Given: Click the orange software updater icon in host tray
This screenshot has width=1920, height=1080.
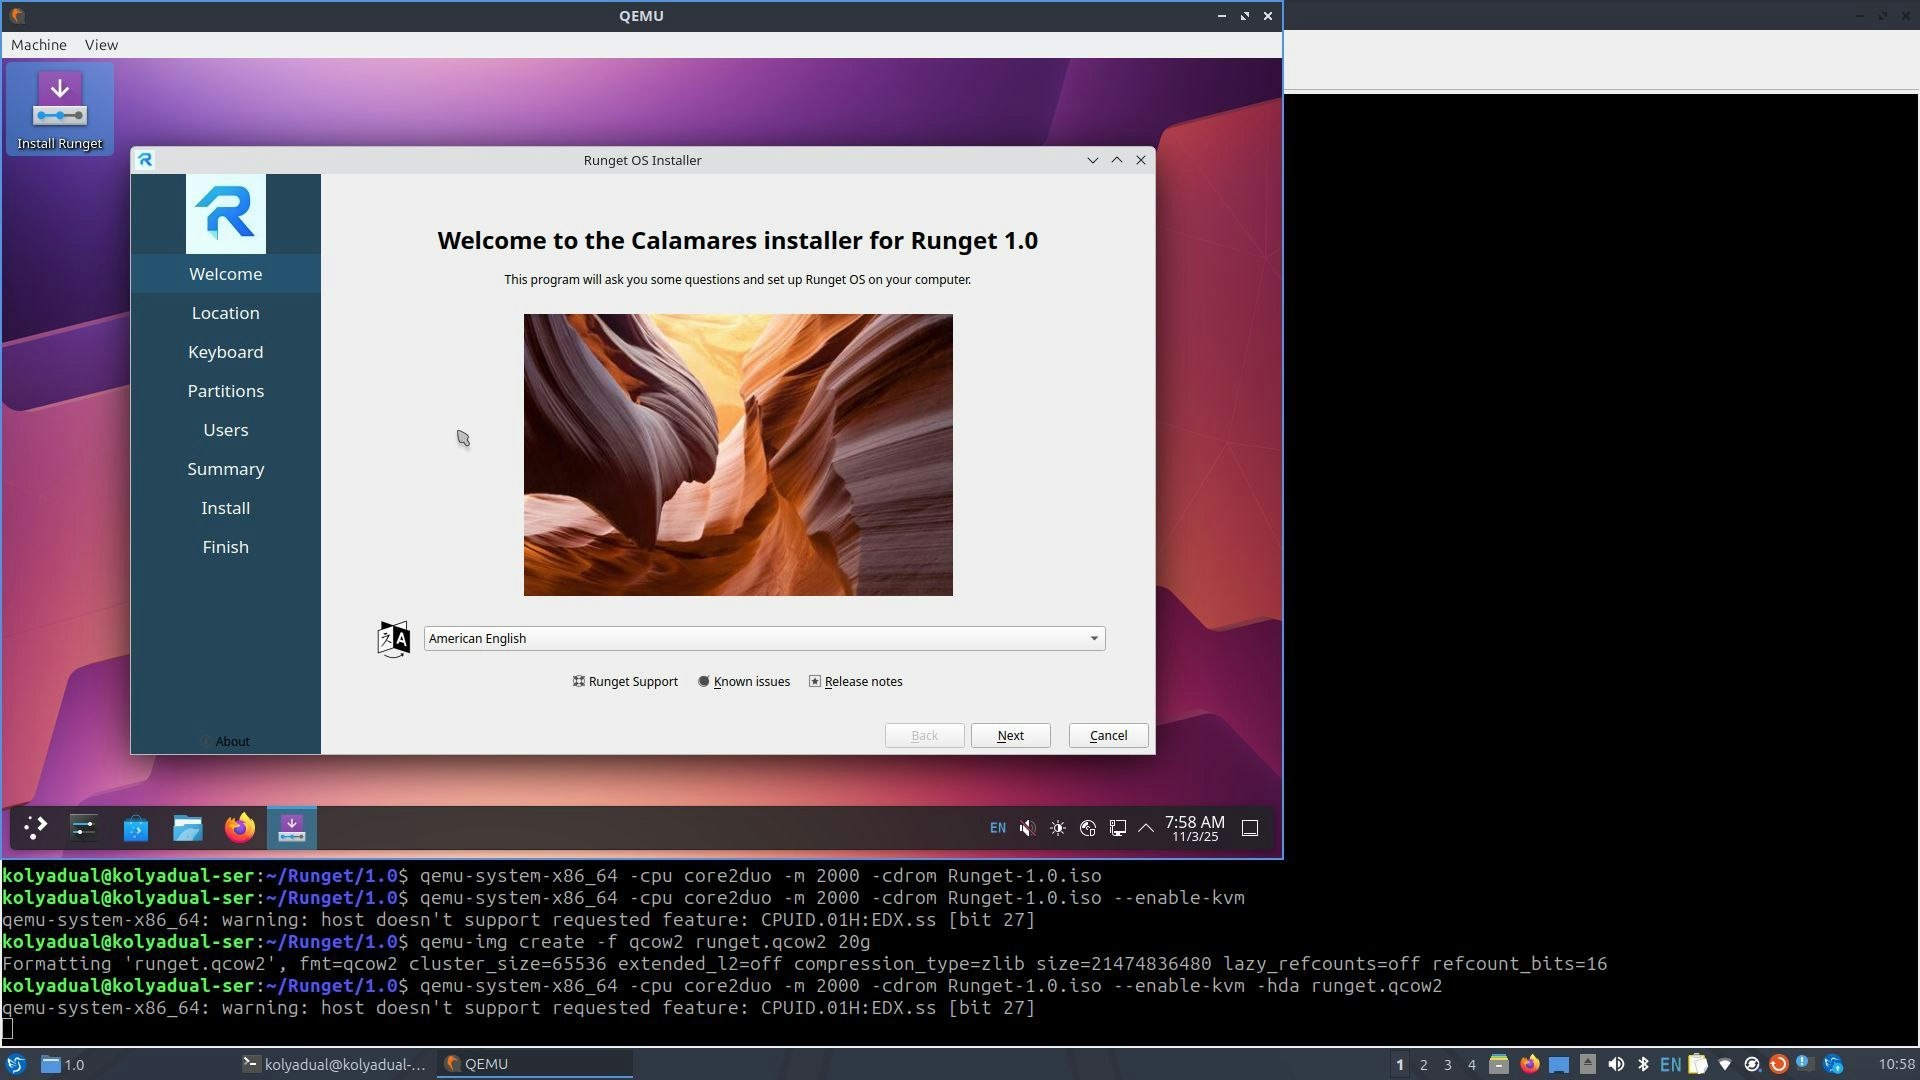Looking at the screenshot, I should 1778,1065.
